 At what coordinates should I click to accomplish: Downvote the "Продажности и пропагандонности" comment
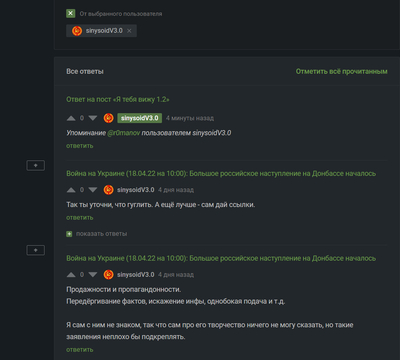93,275
